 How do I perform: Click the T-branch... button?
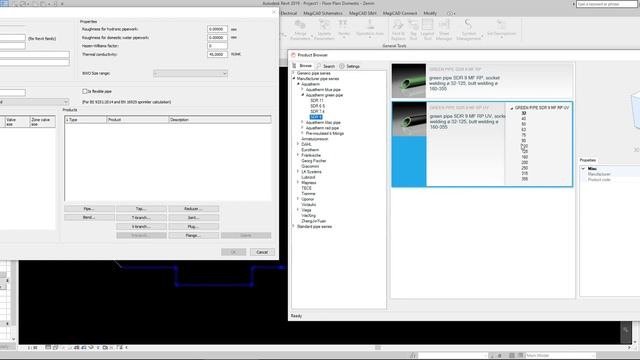coord(141,218)
